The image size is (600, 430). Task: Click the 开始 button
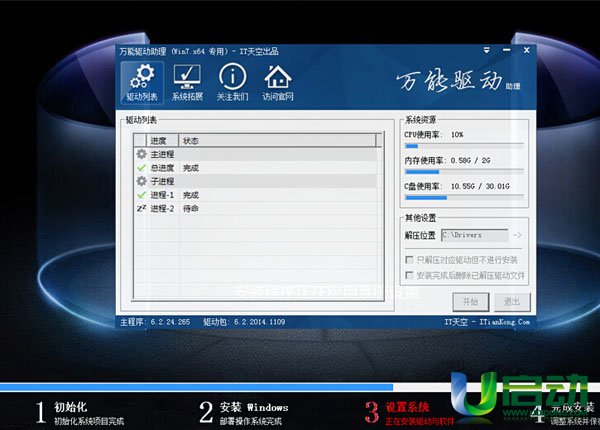[471, 302]
